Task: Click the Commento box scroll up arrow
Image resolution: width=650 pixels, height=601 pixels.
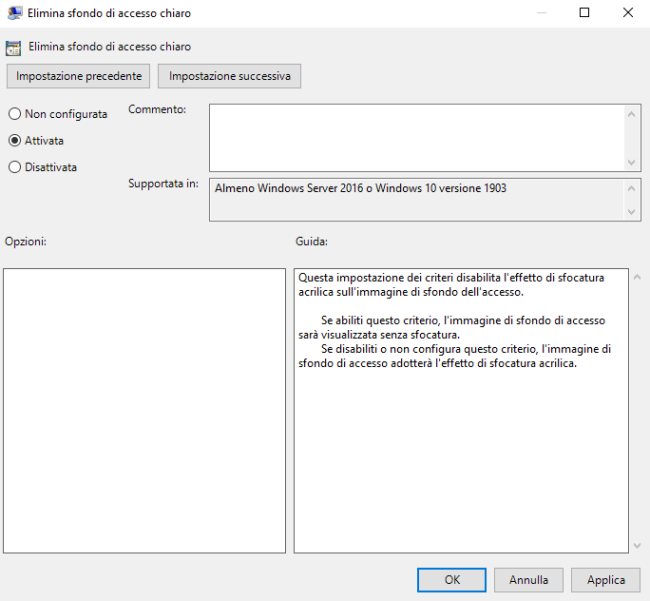Action: point(632,113)
